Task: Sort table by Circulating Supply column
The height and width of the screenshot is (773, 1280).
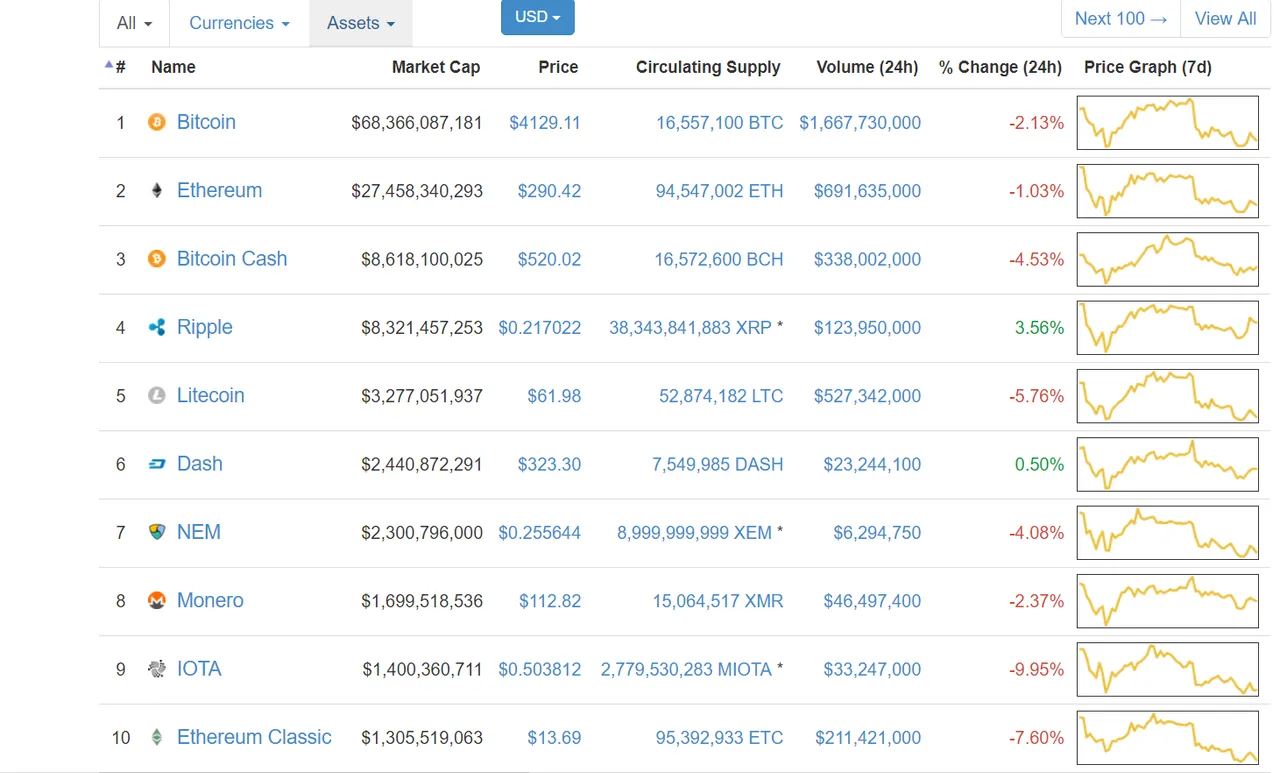Action: (x=708, y=67)
